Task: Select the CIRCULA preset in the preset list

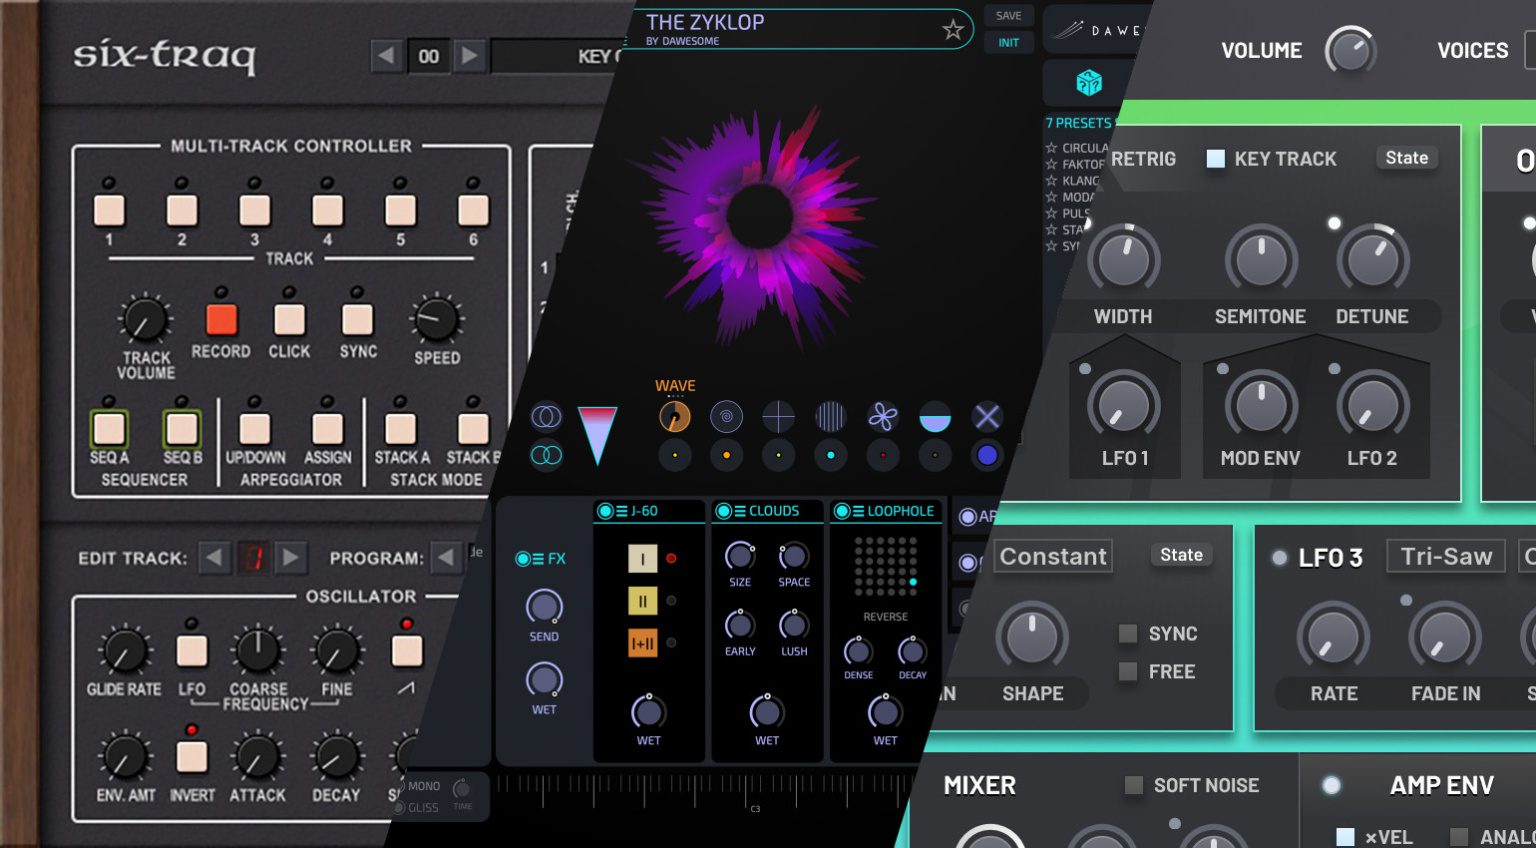Action: (1083, 148)
